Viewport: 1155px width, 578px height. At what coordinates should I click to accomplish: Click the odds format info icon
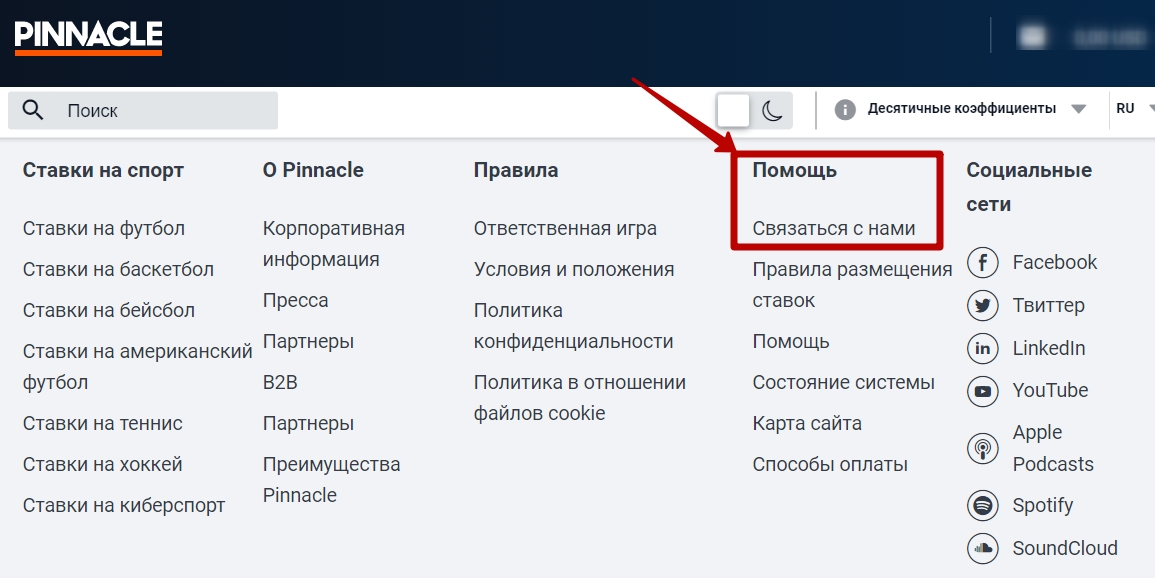tap(845, 110)
